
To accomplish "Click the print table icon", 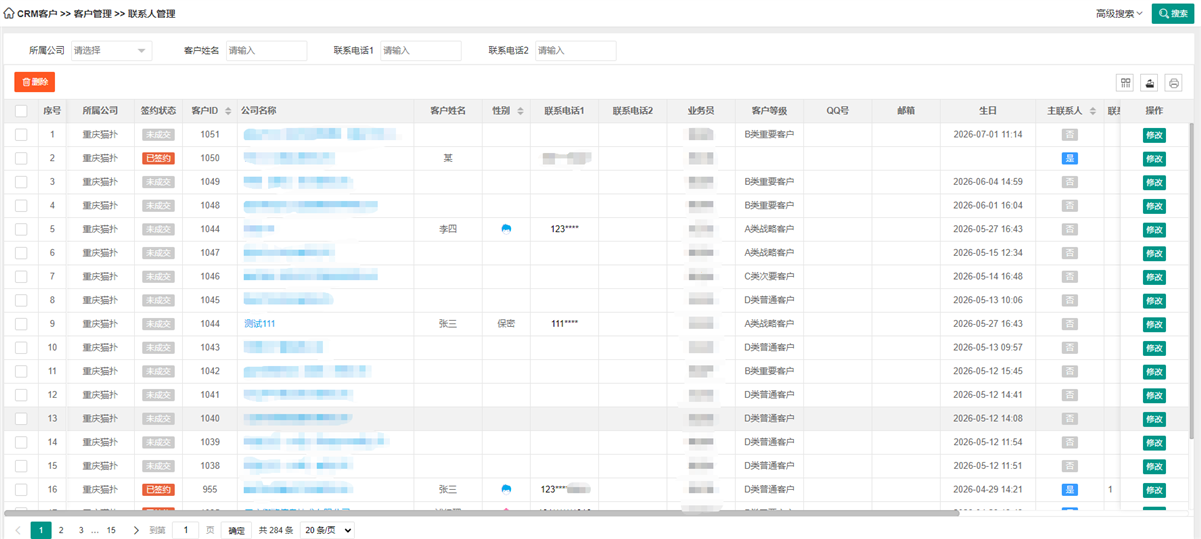I will (x=1174, y=83).
